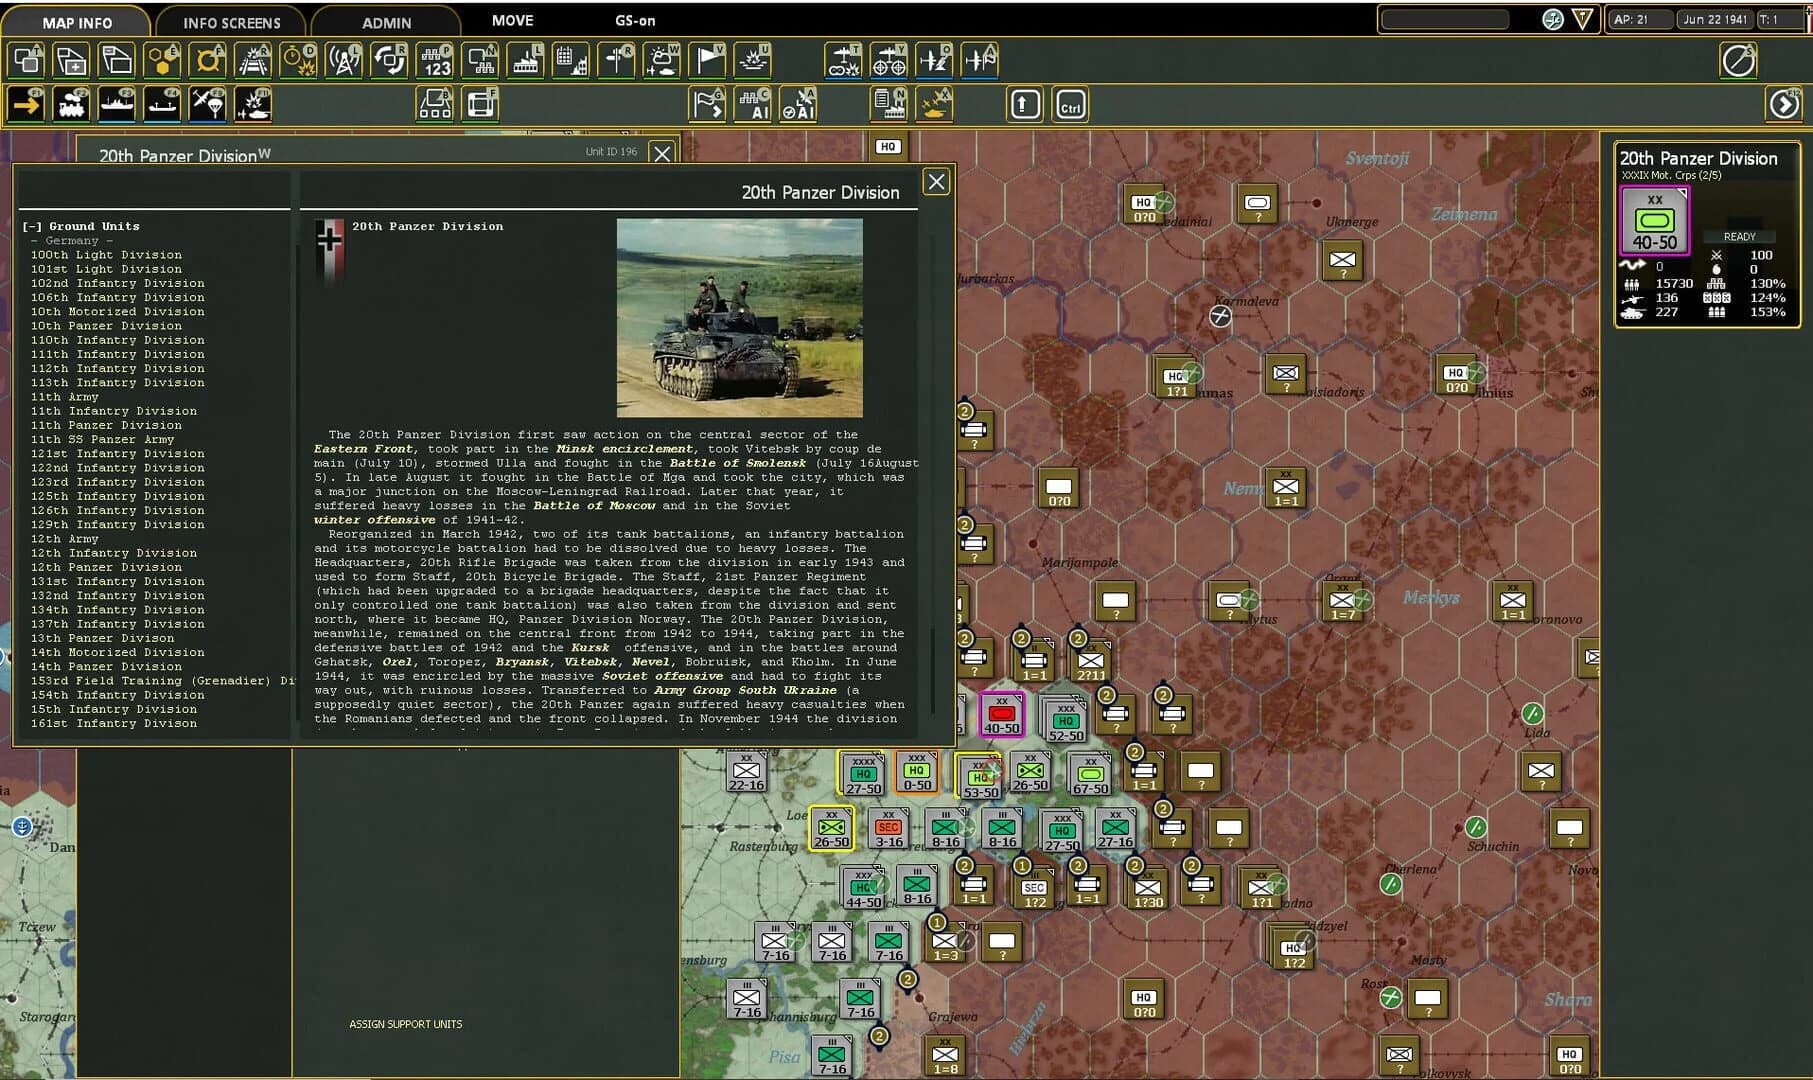Click the ASSIGN SUPPORT UNITS button
Screen dimensions: 1813x1080
click(404, 1024)
